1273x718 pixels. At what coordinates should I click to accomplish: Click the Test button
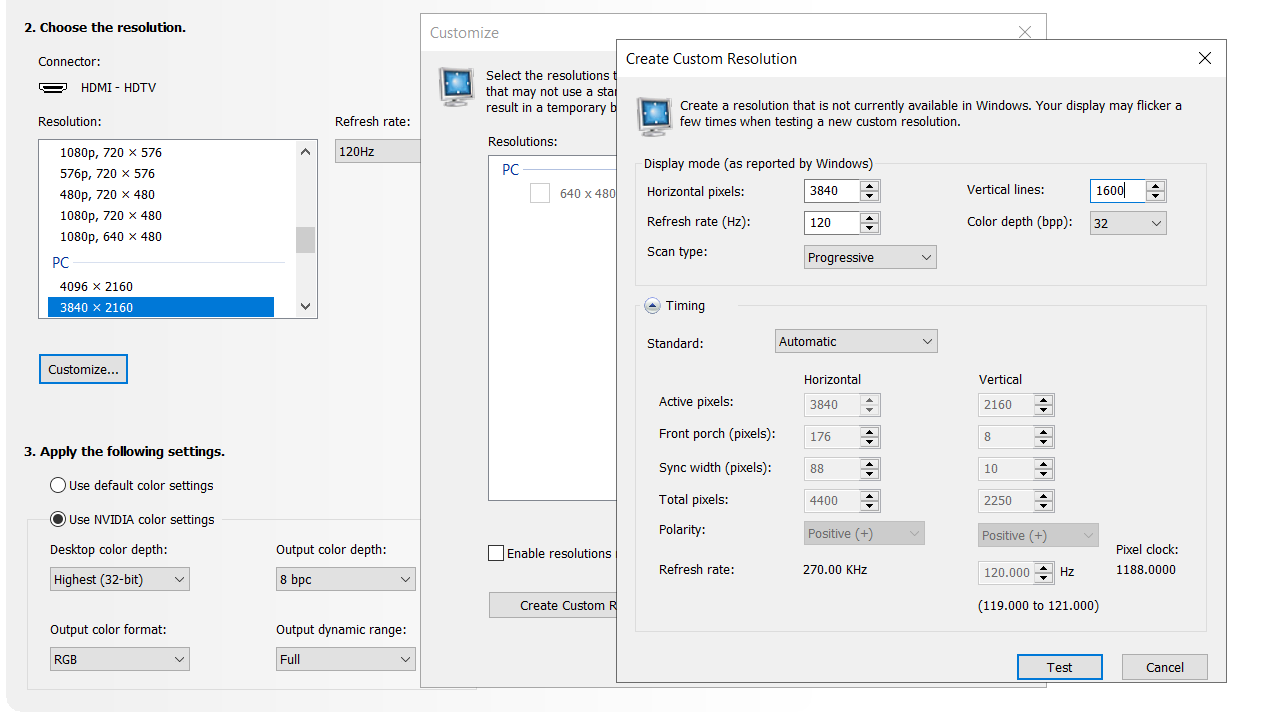point(1060,667)
